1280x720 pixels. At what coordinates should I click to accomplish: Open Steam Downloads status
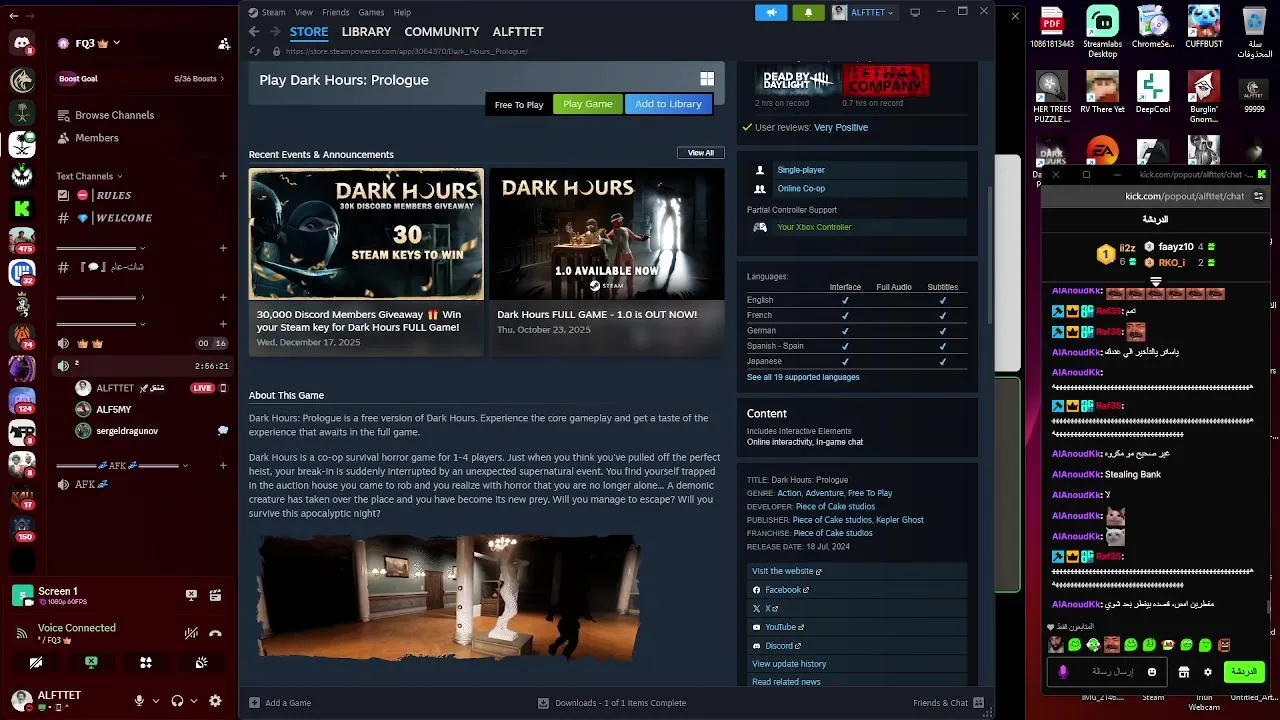(612, 703)
